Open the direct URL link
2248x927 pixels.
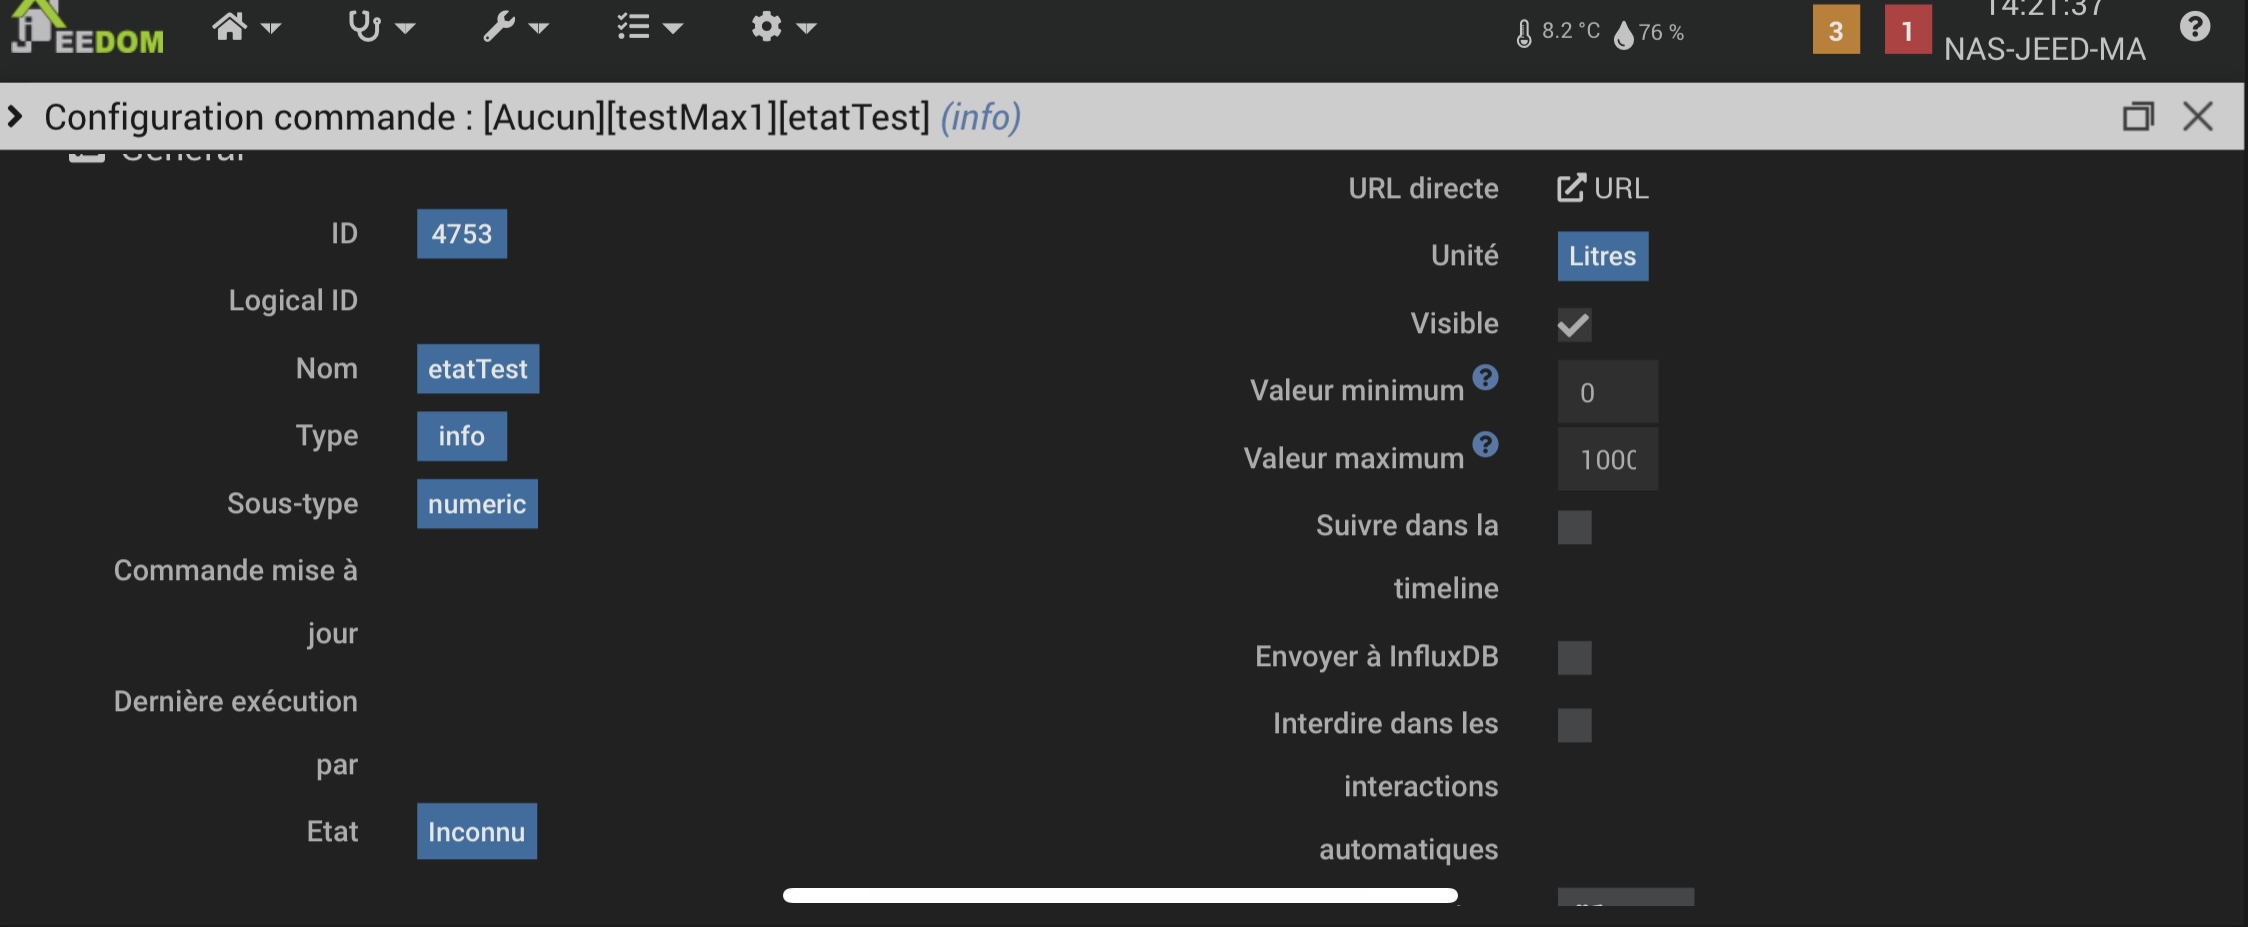point(1602,188)
